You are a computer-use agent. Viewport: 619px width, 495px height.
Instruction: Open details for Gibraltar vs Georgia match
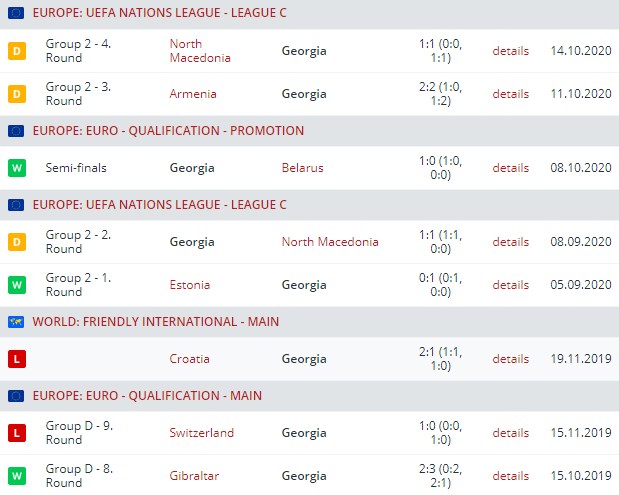[510, 475]
